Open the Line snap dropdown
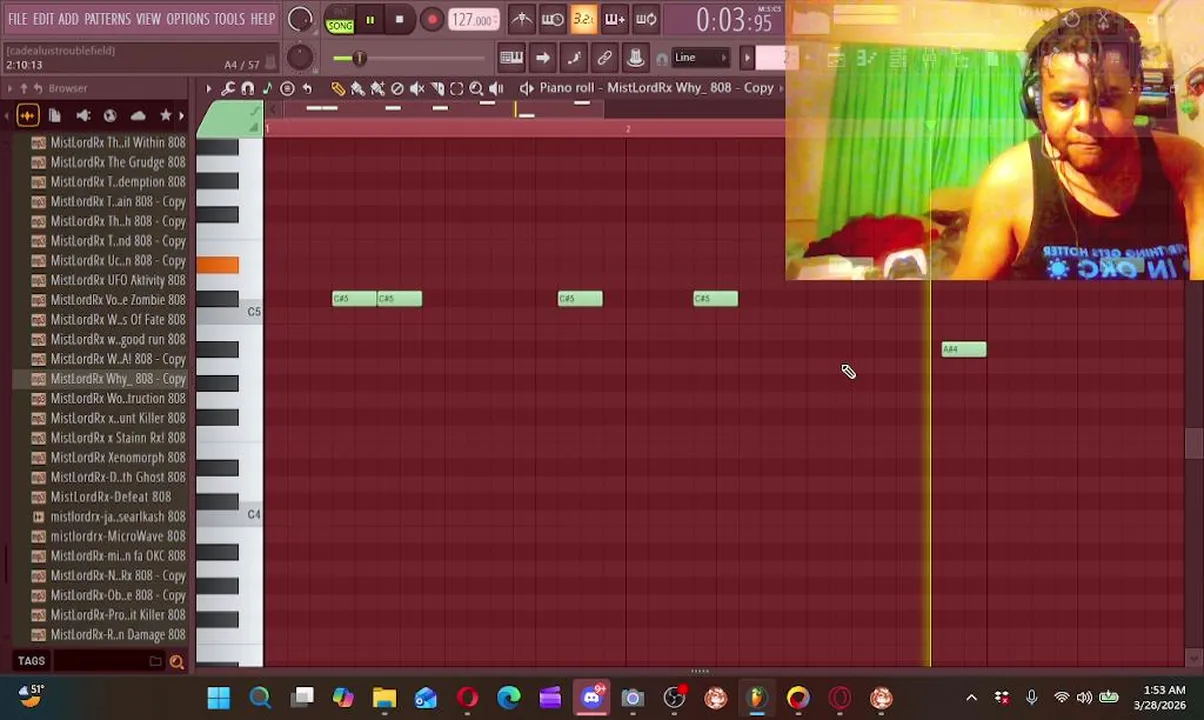The image size is (1204, 720). (x=703, y=58)
